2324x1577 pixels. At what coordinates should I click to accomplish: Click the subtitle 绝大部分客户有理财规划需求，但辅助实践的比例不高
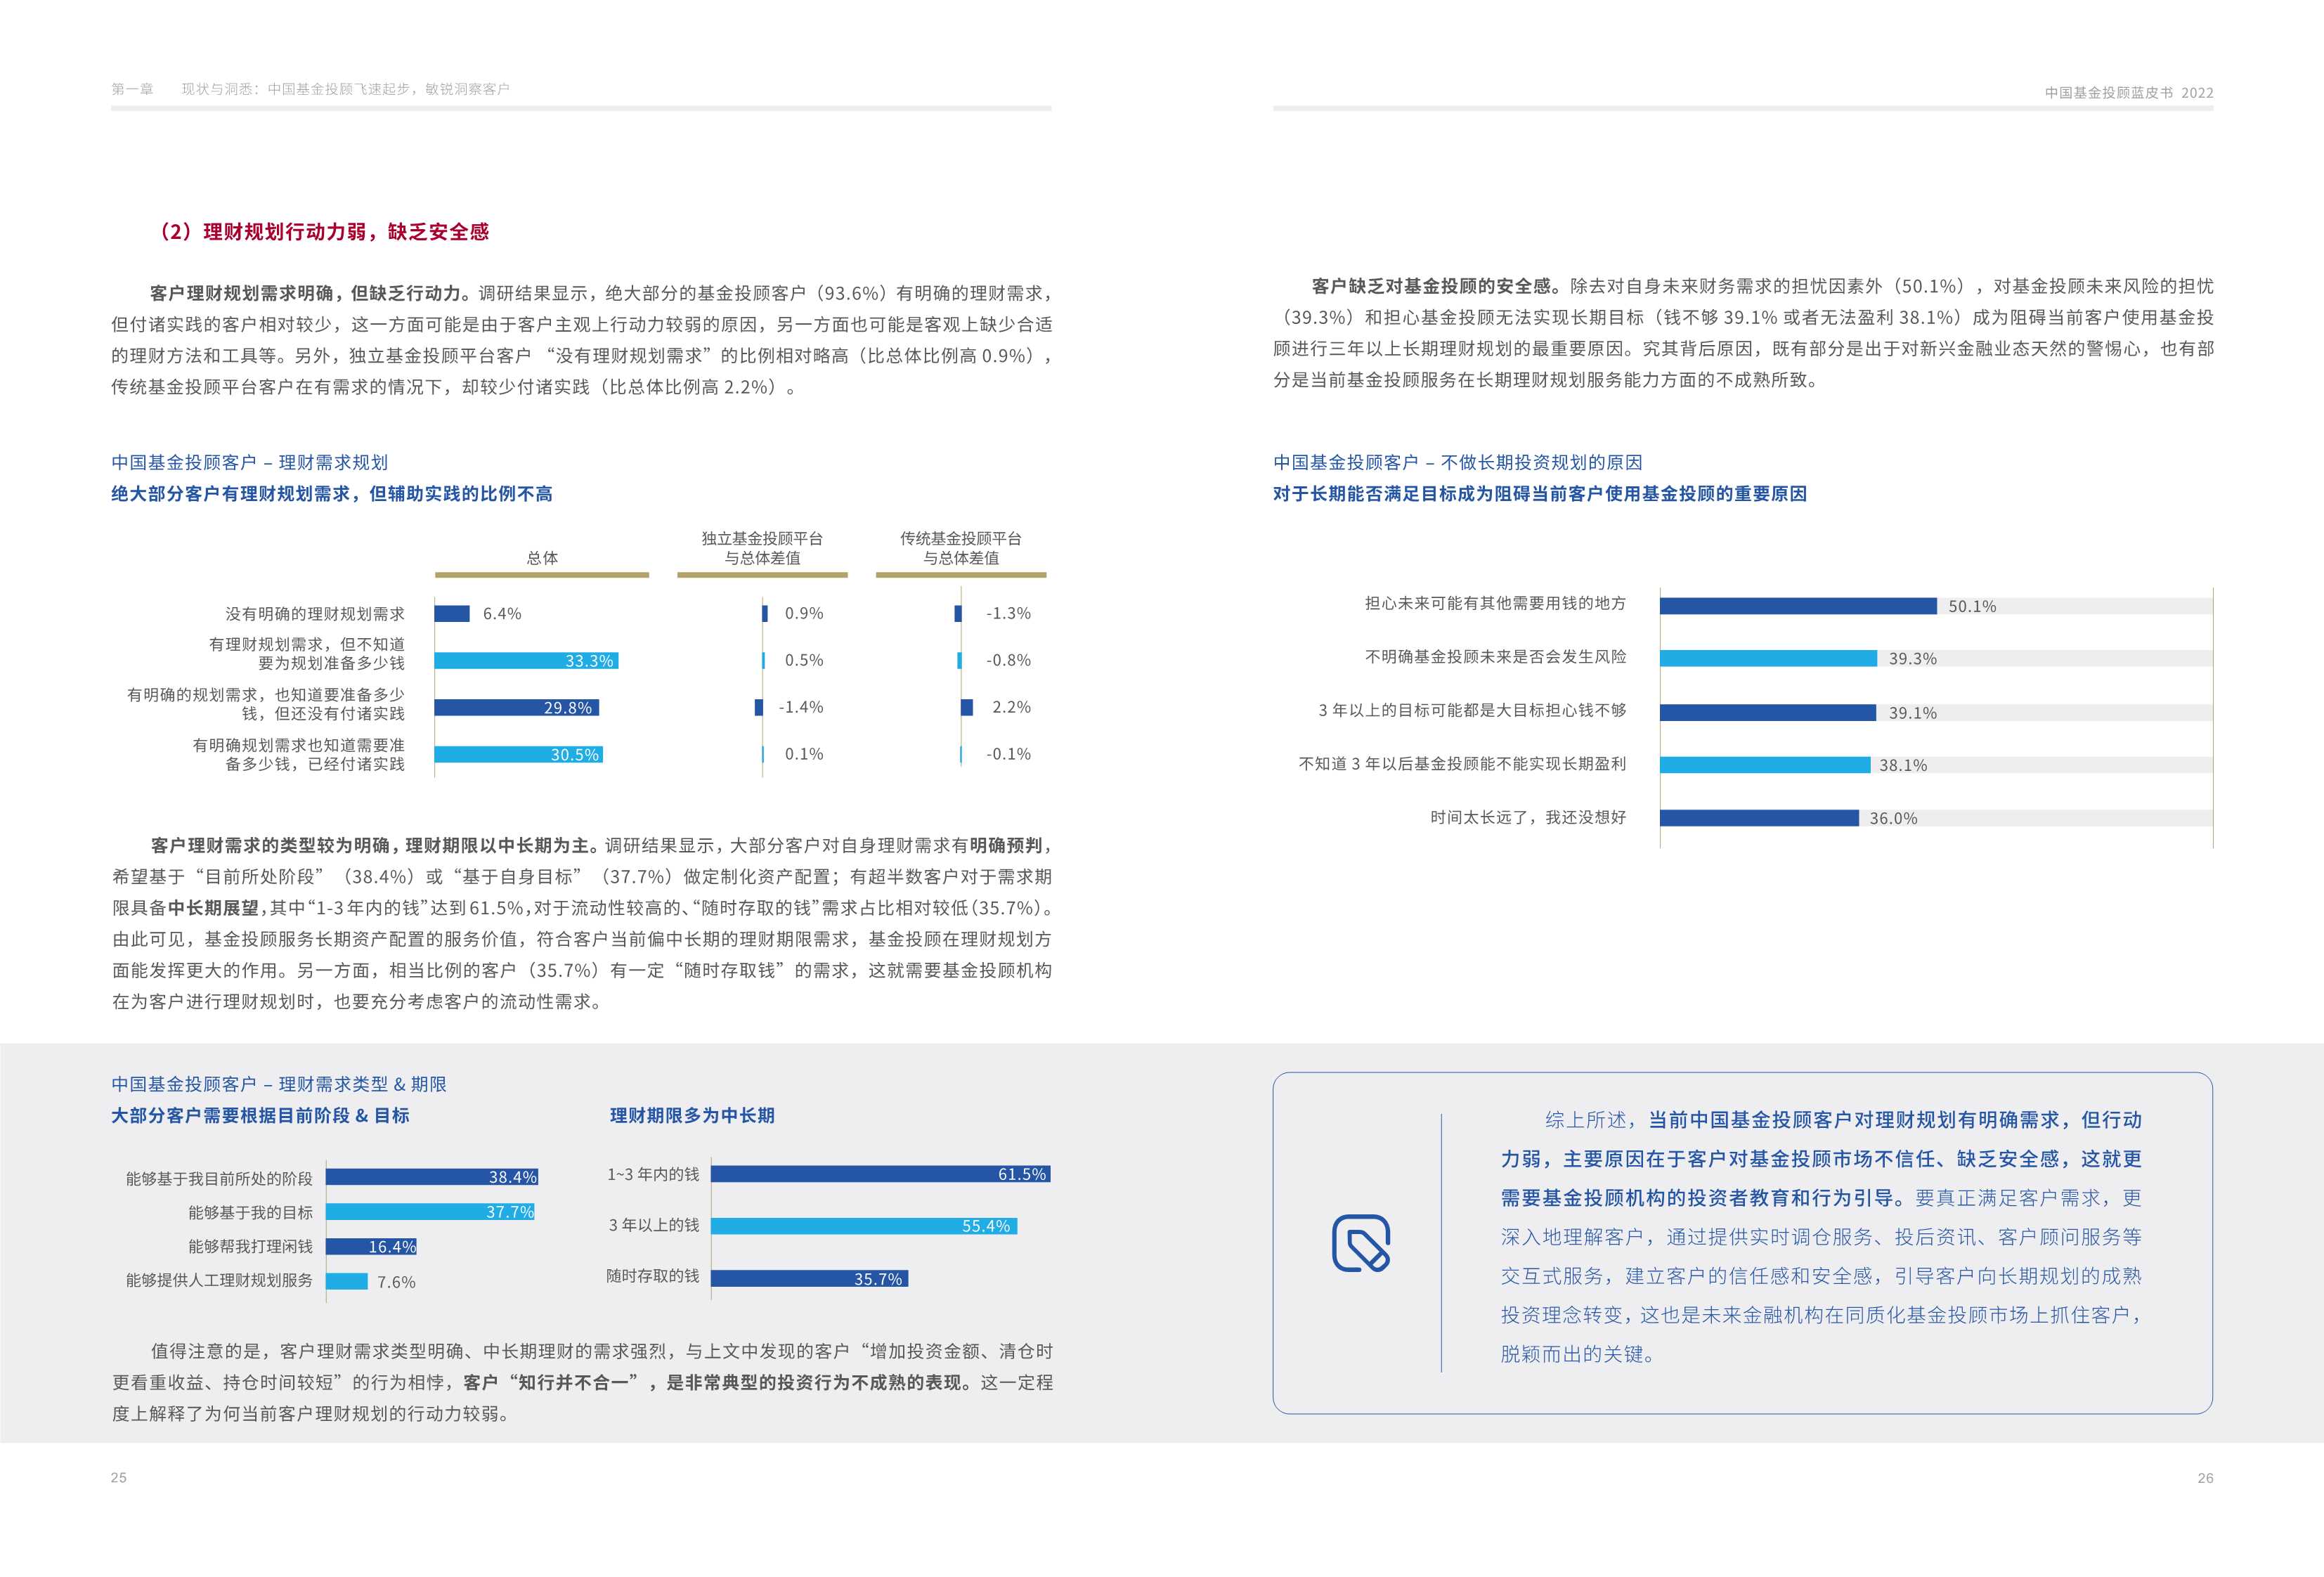point(331,493)
